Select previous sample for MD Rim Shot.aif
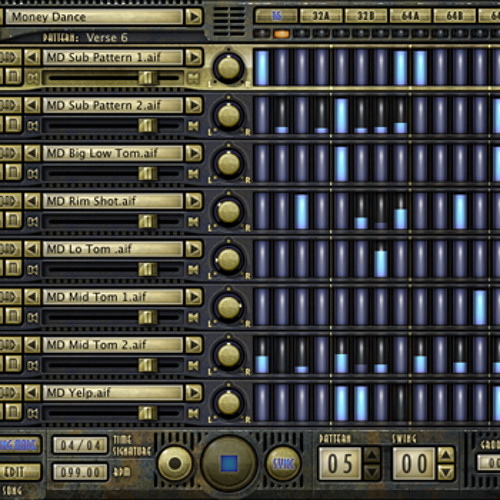The height and width of the screenshot is (500, 500). click(32, 201)
